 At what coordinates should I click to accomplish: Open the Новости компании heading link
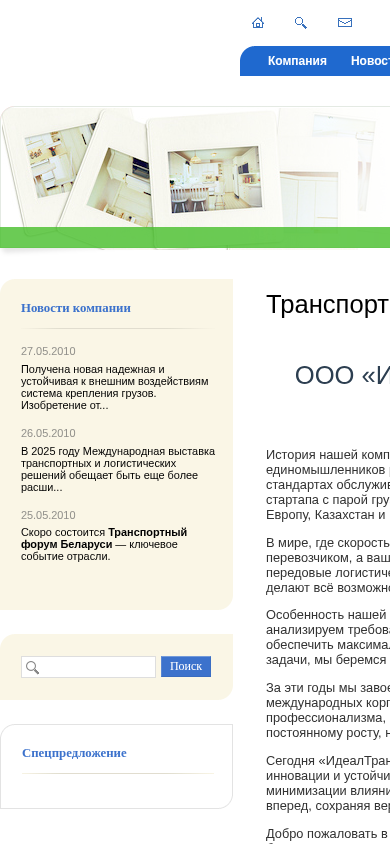point(76,308)
